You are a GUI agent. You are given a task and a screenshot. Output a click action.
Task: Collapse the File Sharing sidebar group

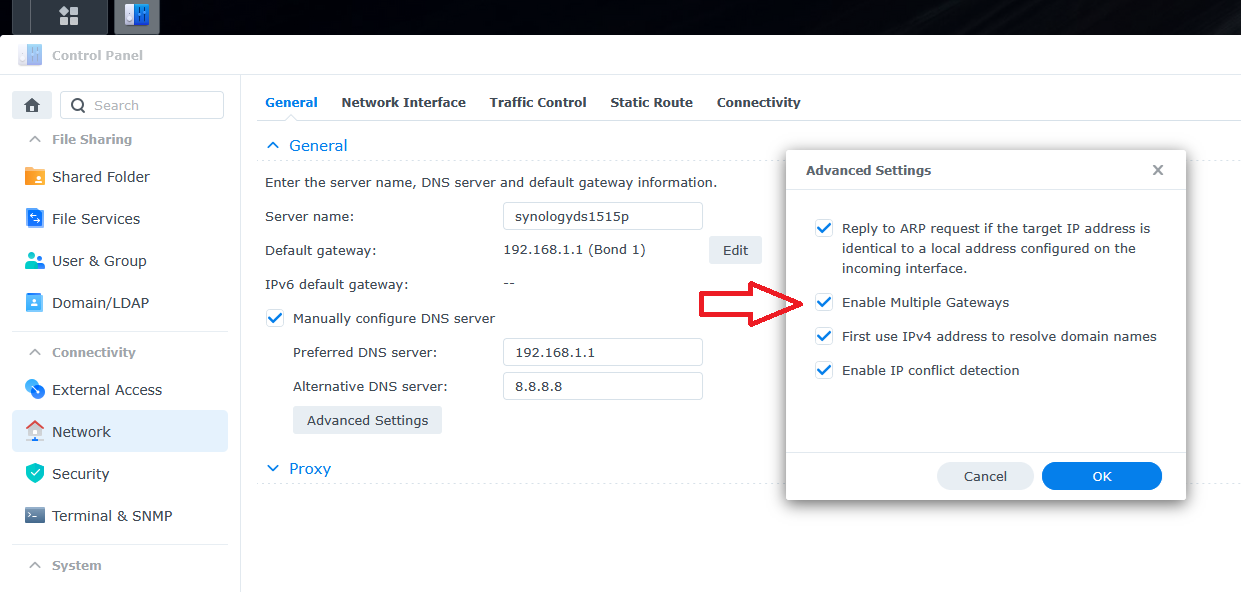(x=35, y=139)
